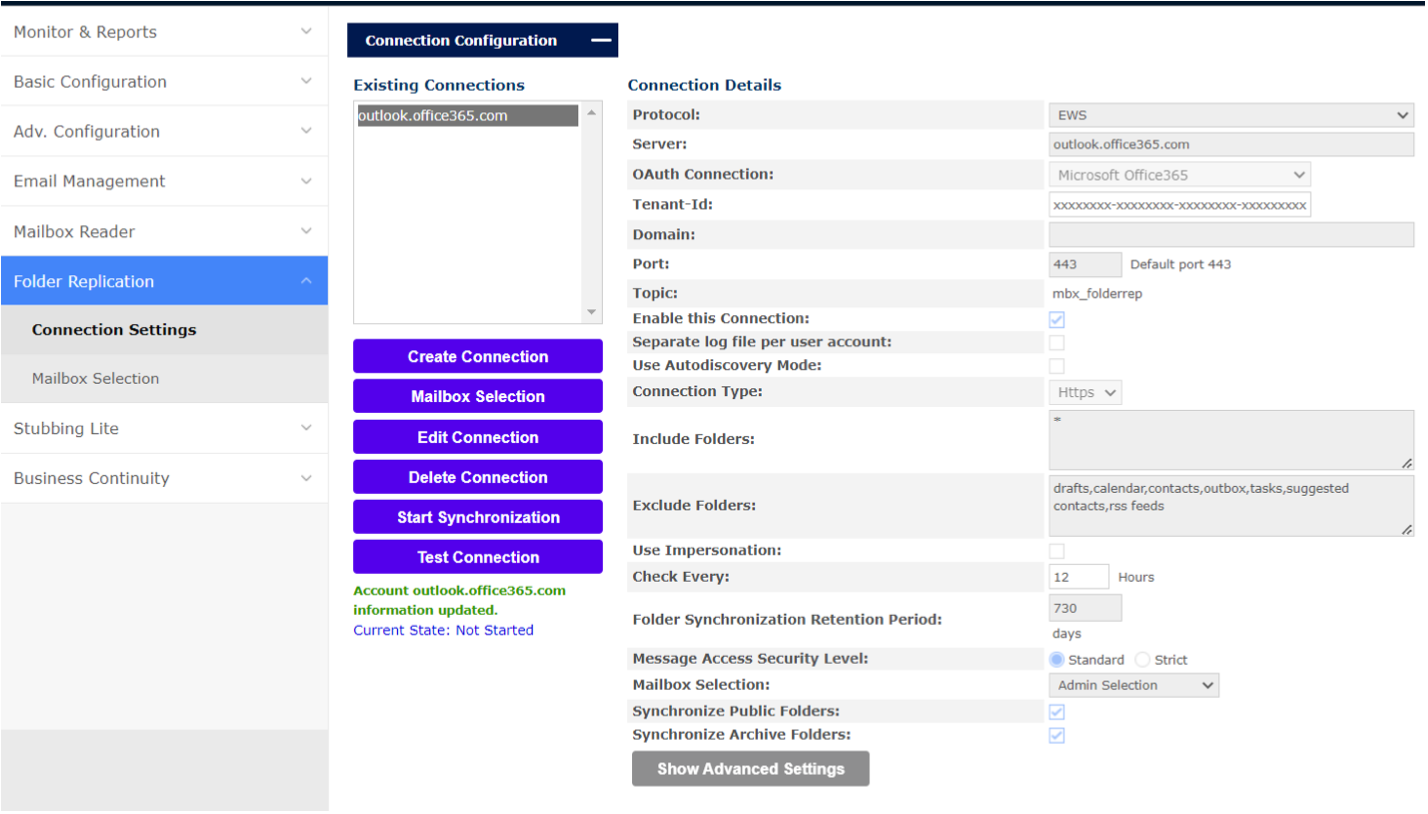The height and width of the screenshot is (814, 1428).
Task: Click the Create Connection button
Action: 477,357
